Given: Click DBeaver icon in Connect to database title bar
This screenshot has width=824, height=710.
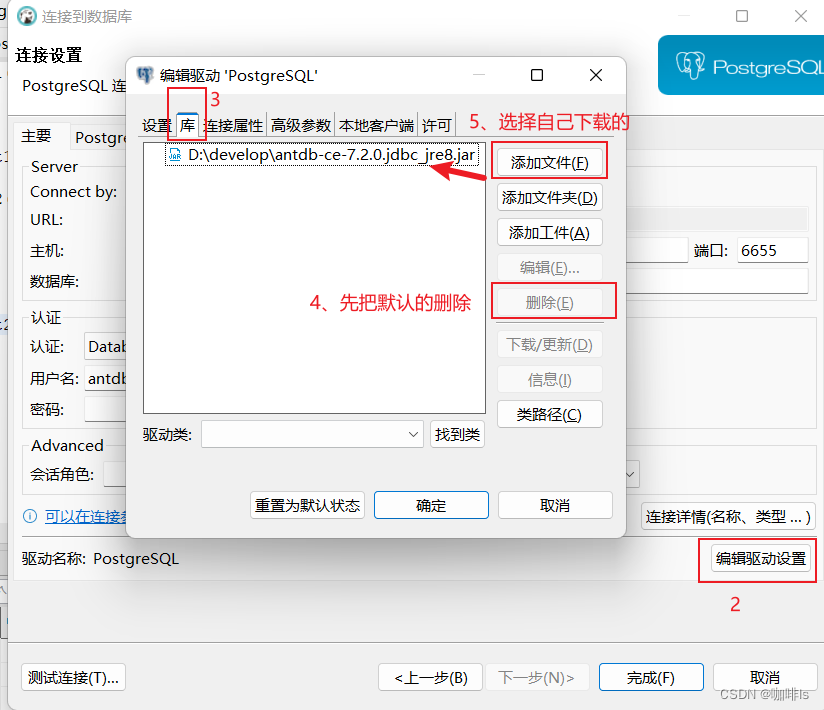Looking at the screenshot, I should point(26,16).
